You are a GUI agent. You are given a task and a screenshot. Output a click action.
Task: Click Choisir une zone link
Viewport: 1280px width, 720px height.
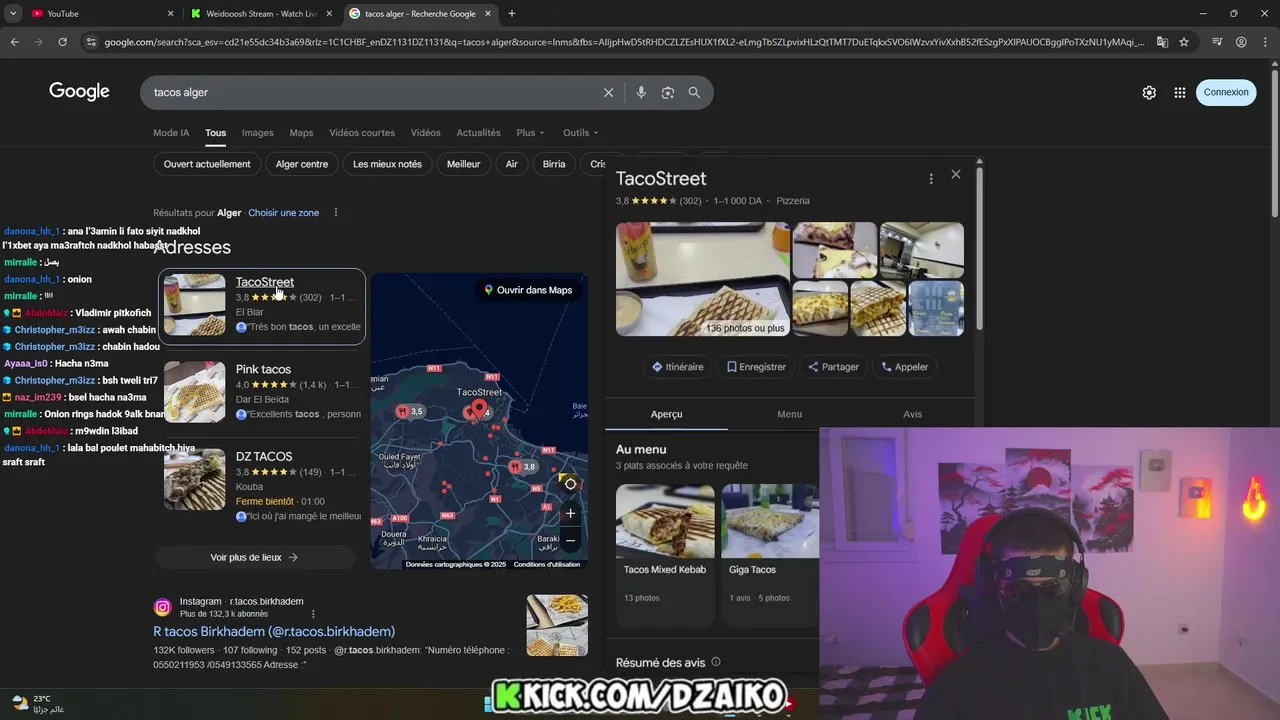(284, 213)
